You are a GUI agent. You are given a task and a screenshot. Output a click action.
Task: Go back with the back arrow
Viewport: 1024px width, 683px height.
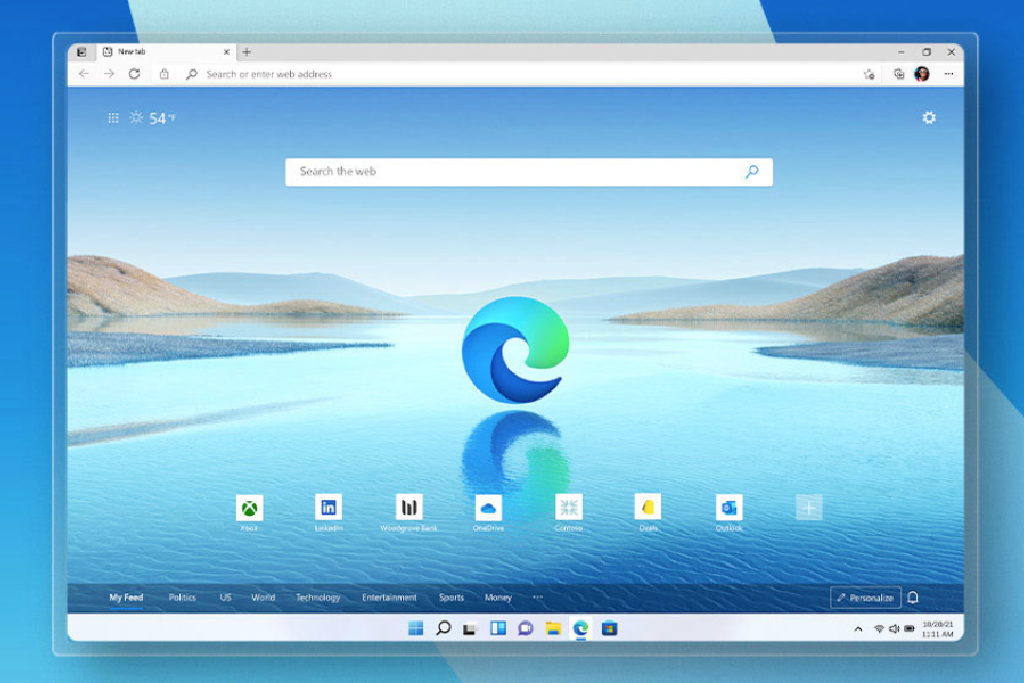(x=84, y=74)
